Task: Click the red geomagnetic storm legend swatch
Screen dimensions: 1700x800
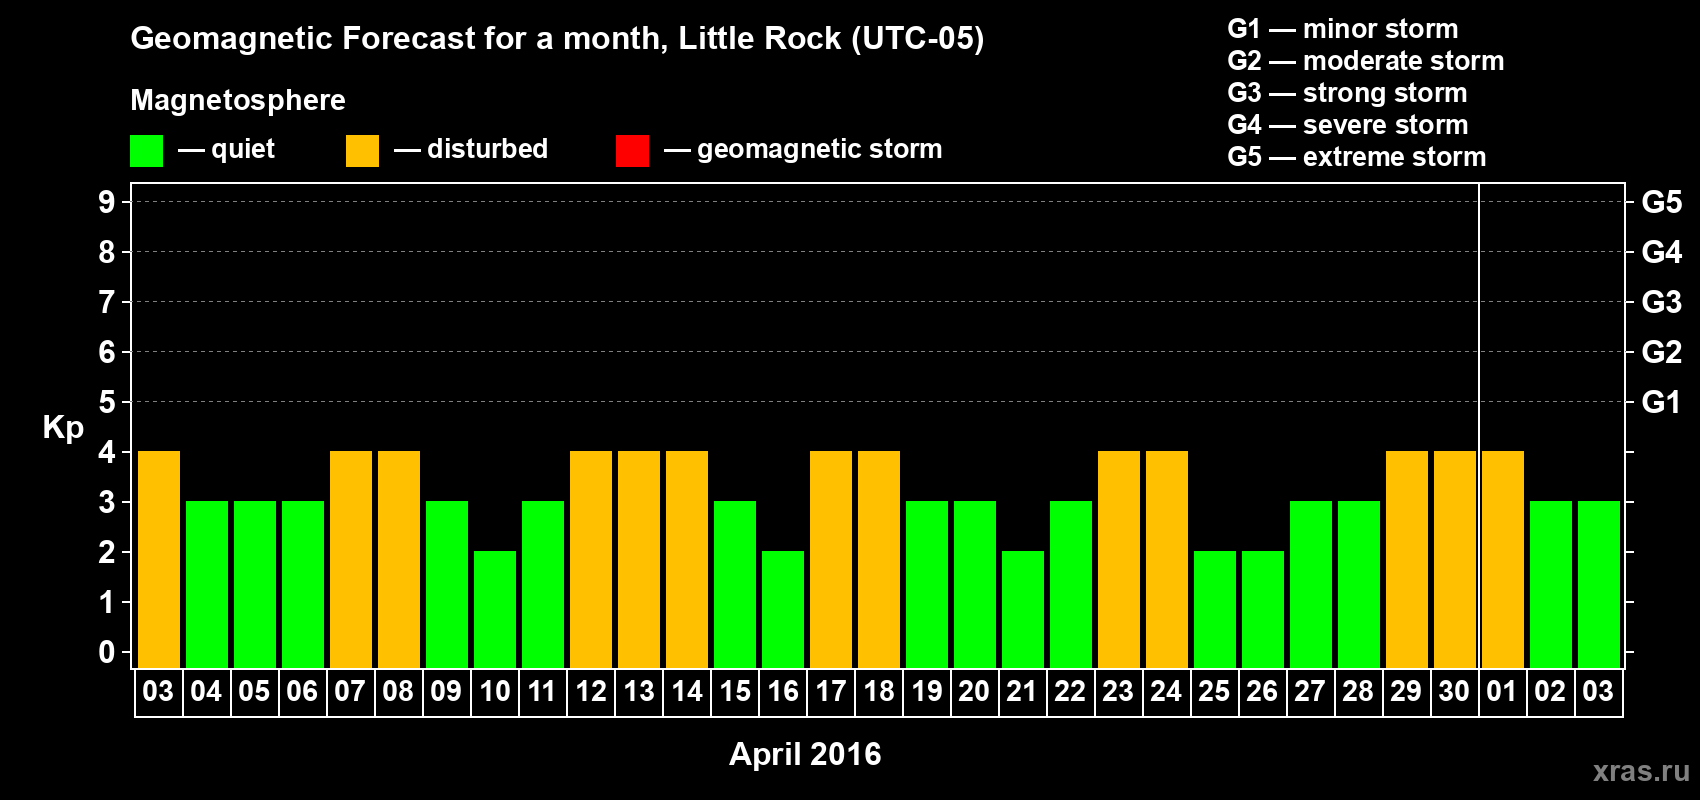Action: 632,151
